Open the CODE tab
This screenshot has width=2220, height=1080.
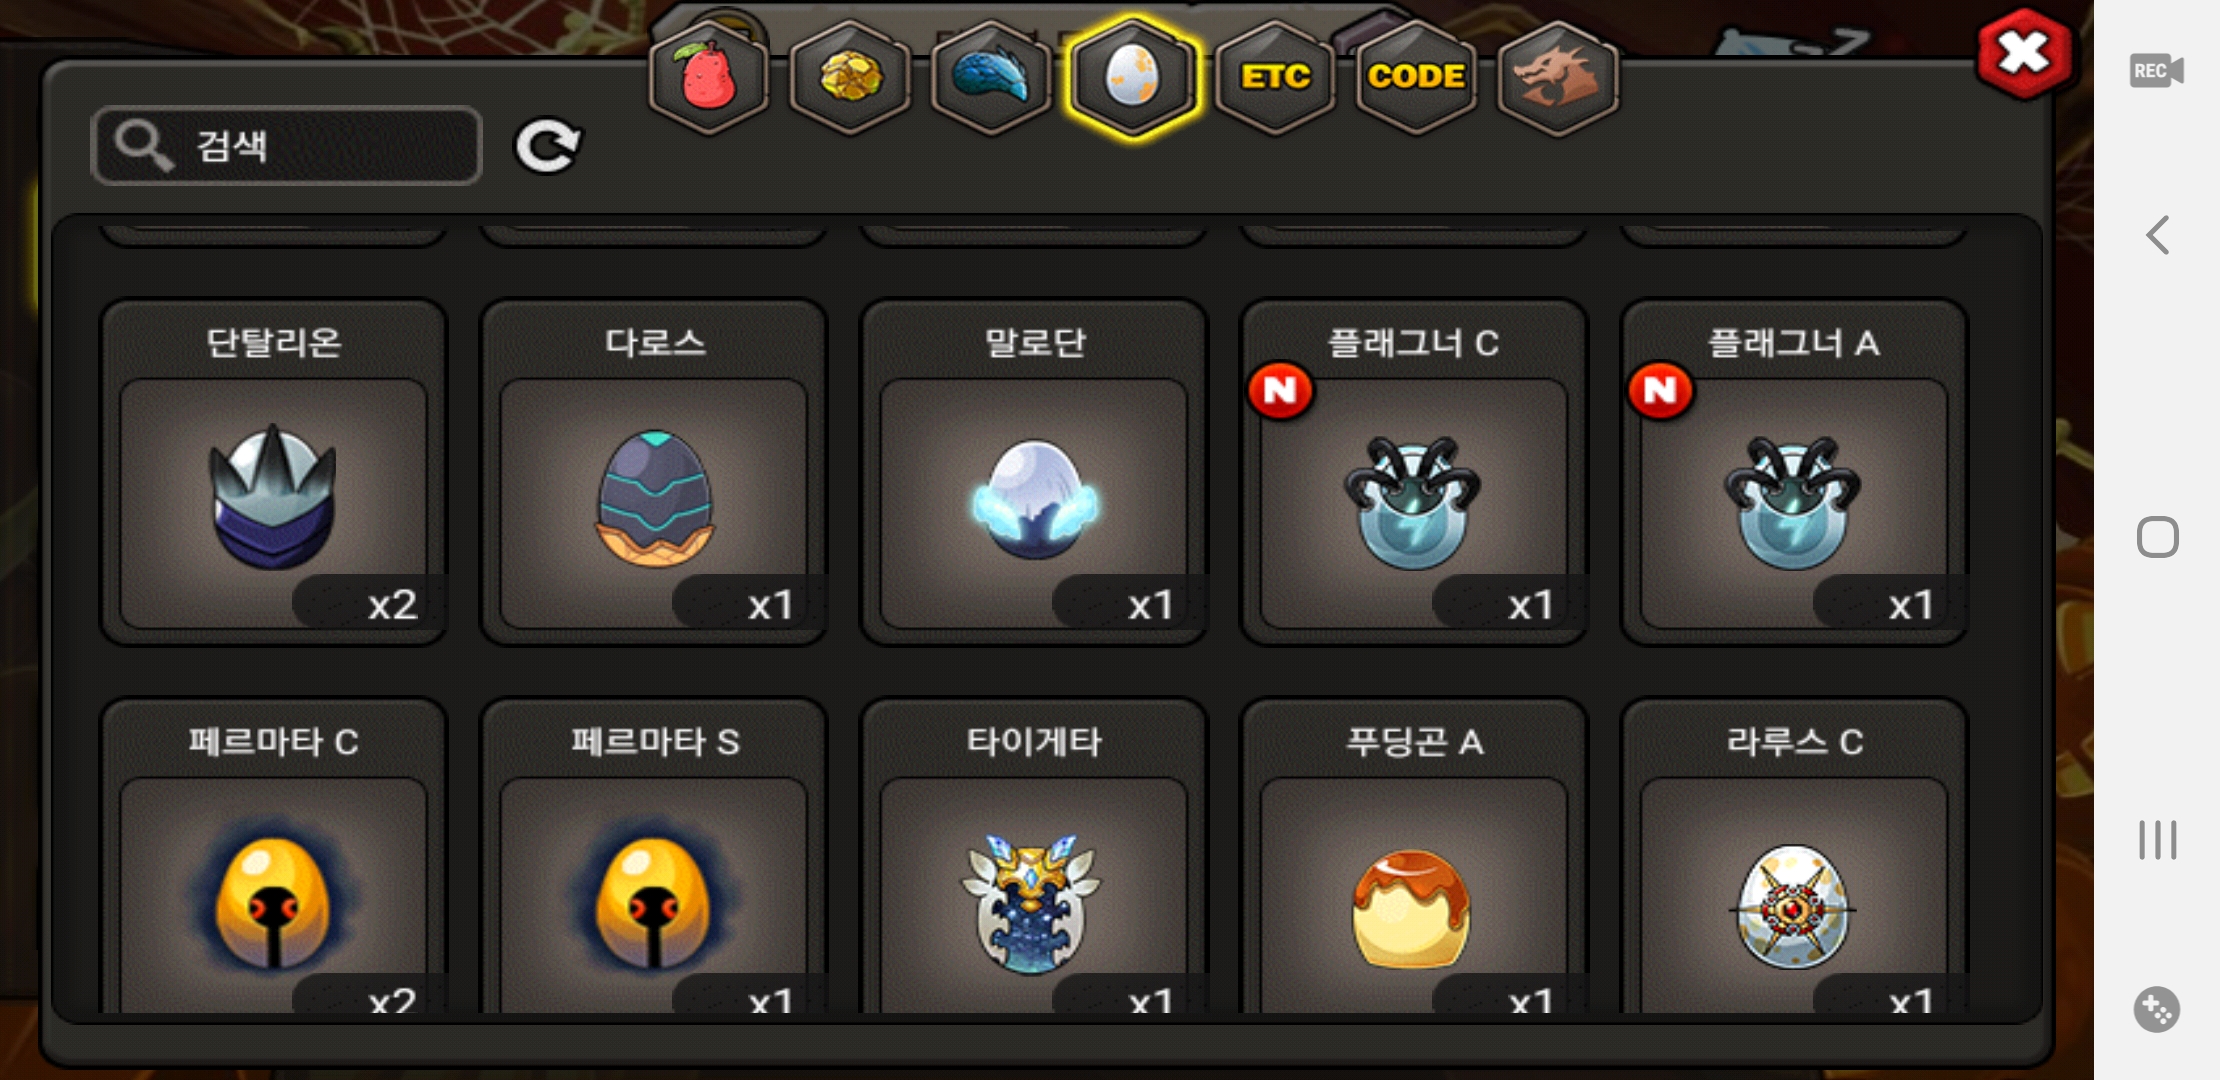pos(1416,77)
